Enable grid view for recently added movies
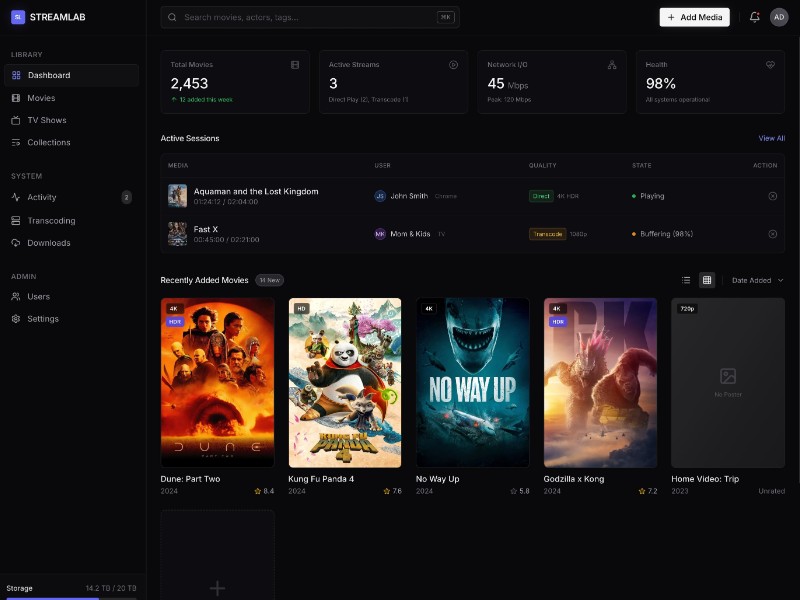The width and height of the screenshot is (800, 600). (707, 280)
